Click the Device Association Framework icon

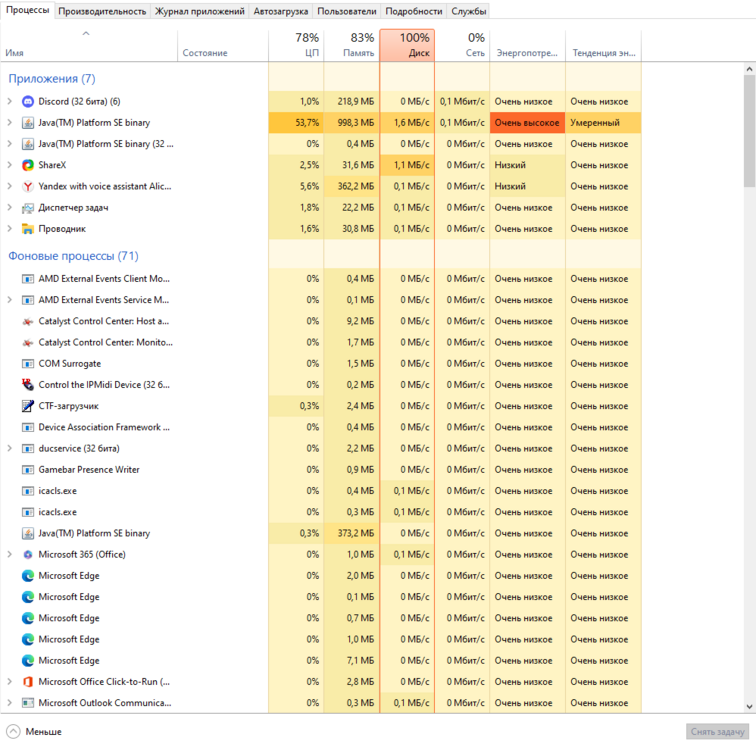(x=28, y=428)
